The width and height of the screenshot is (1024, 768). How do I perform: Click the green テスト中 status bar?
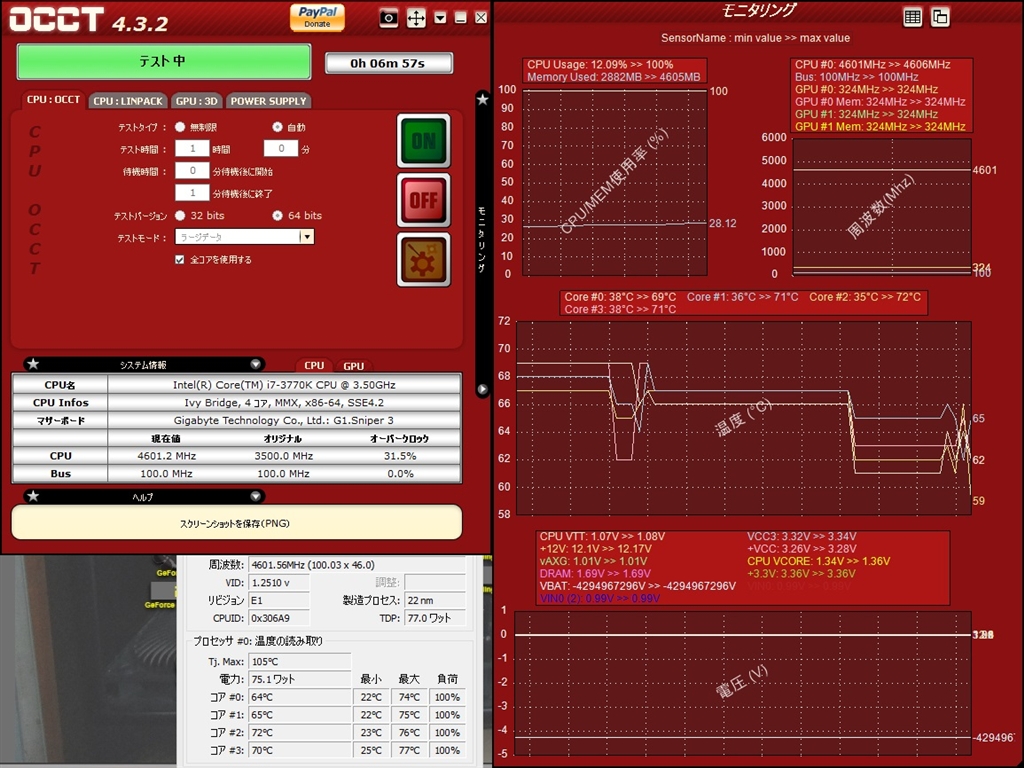point(163,61)
